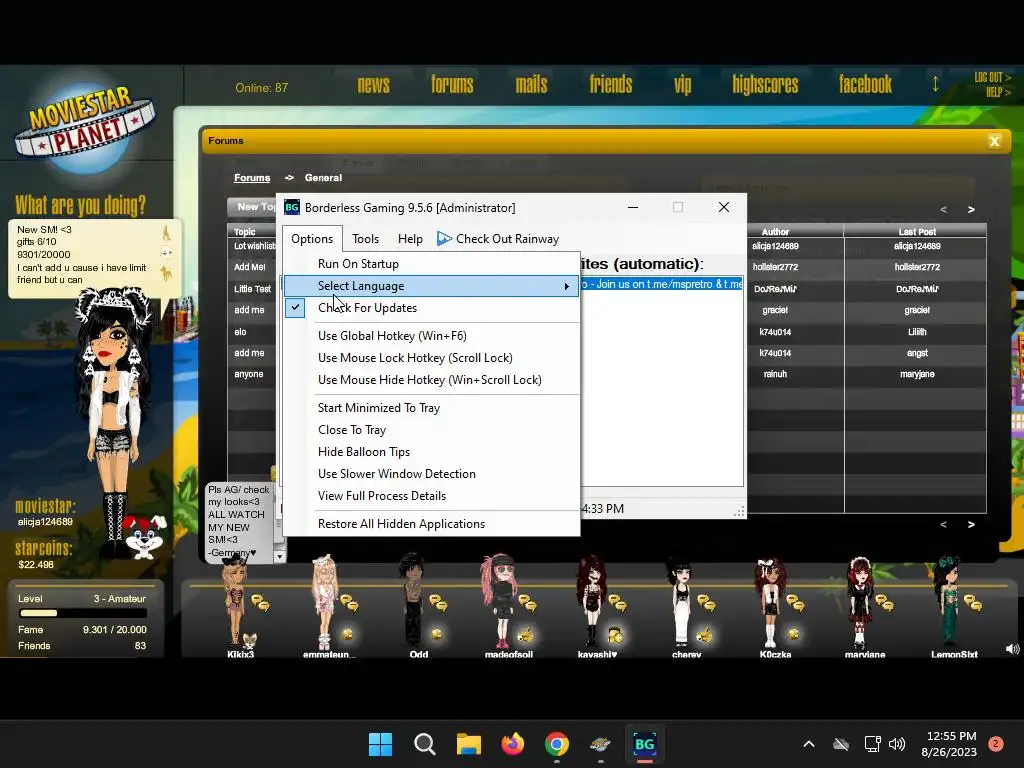Viewport: 1024px width, 768px height.
Task: Click Odd avatar in bottom bar
Action: point(413,601)
